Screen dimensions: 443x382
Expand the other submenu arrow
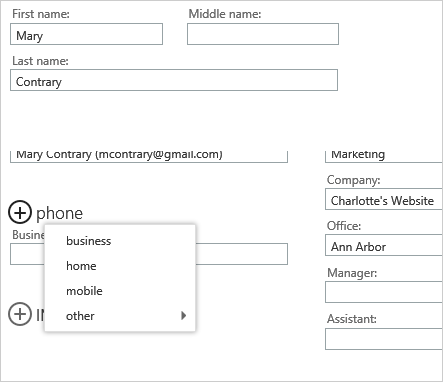183,315
